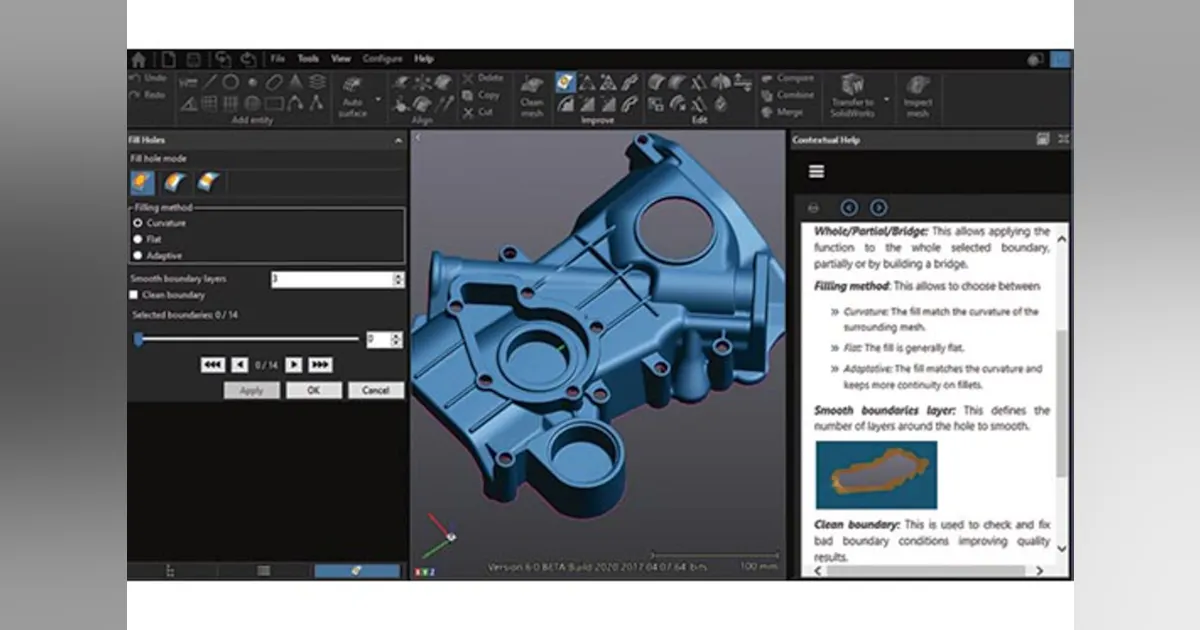Select the slot entity tool
Screen dimensions: 1200x630
click(x=273, y=83)
